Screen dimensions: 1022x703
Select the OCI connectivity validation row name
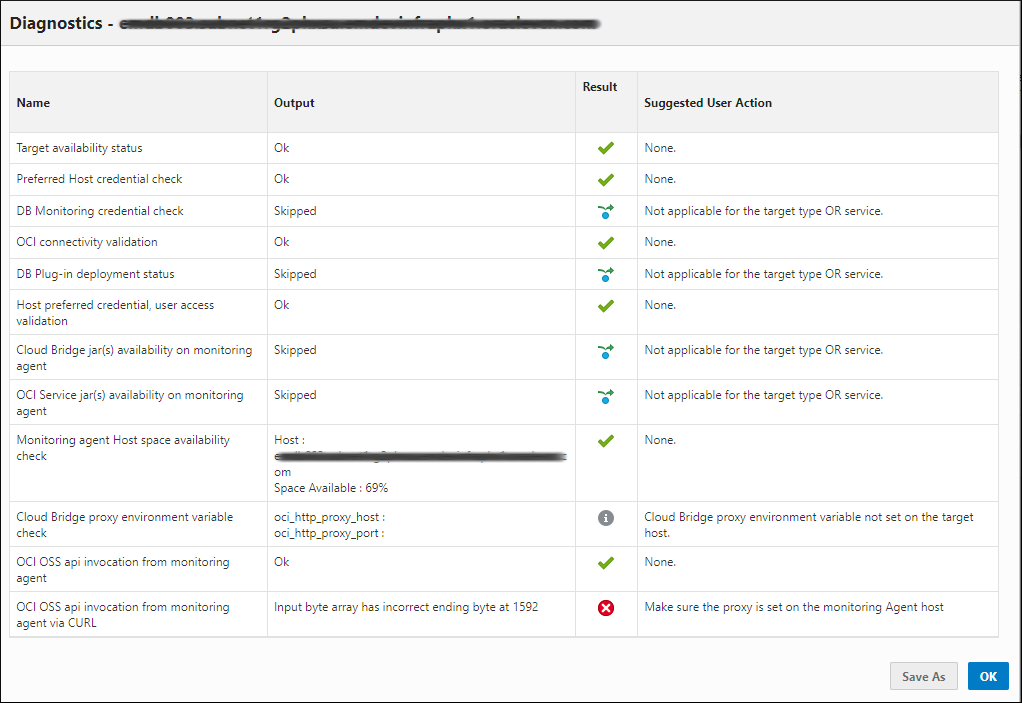[87, 242]
